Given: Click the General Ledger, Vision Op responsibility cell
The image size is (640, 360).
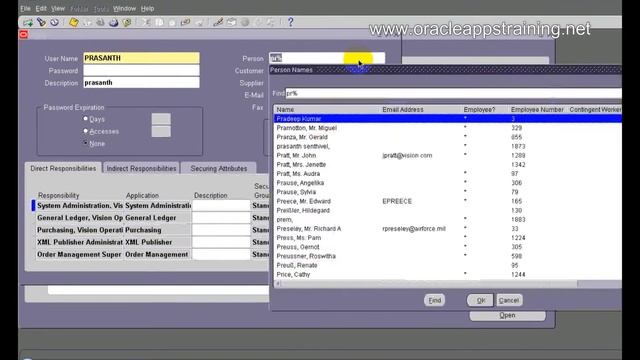Looking at the screenshot, I should (x=80, y=218).
